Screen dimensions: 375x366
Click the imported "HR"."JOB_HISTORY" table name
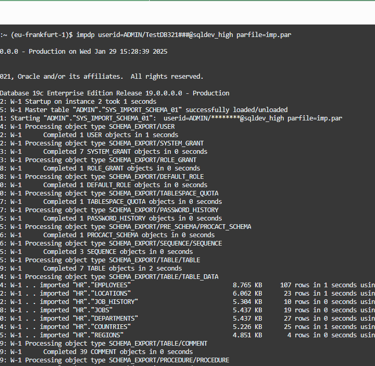pos(106,301)
